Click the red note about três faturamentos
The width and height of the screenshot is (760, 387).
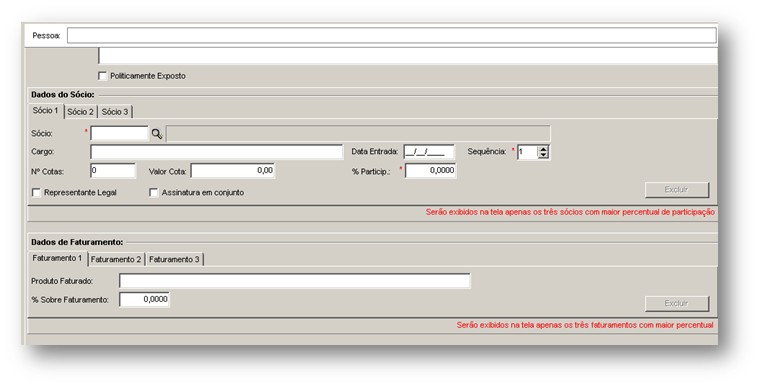pos(585,325)
